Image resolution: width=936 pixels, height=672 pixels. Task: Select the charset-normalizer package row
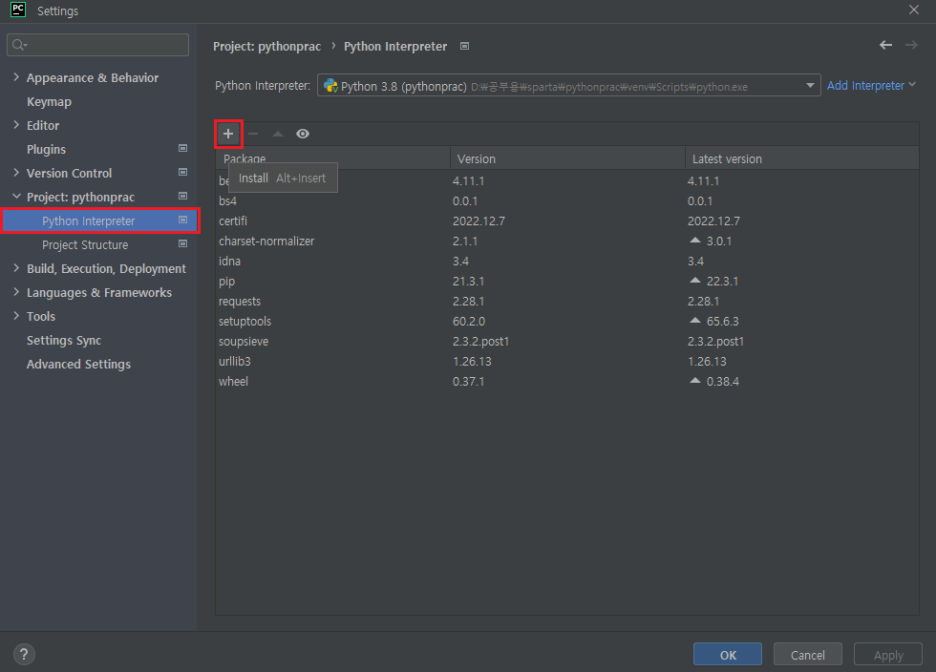(567, 241)
